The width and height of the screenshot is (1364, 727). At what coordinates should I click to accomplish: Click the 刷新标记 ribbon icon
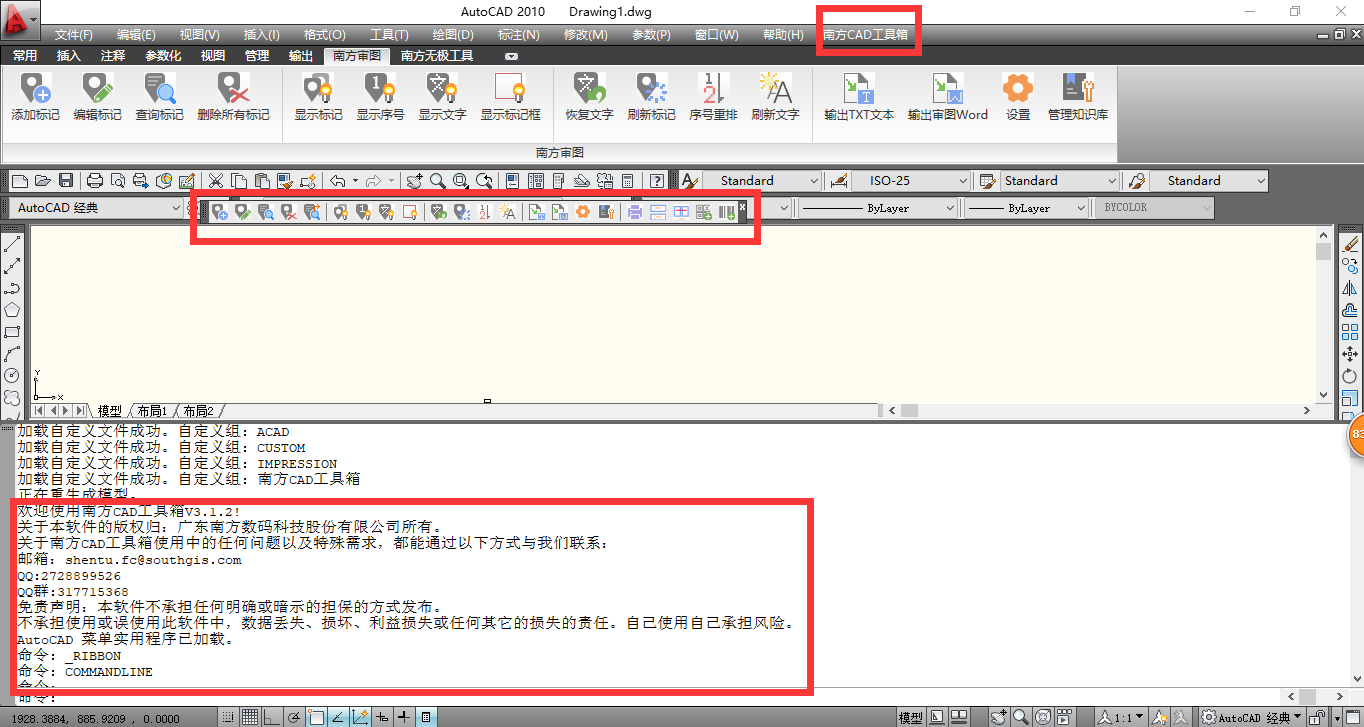click(x=651, y=96)
